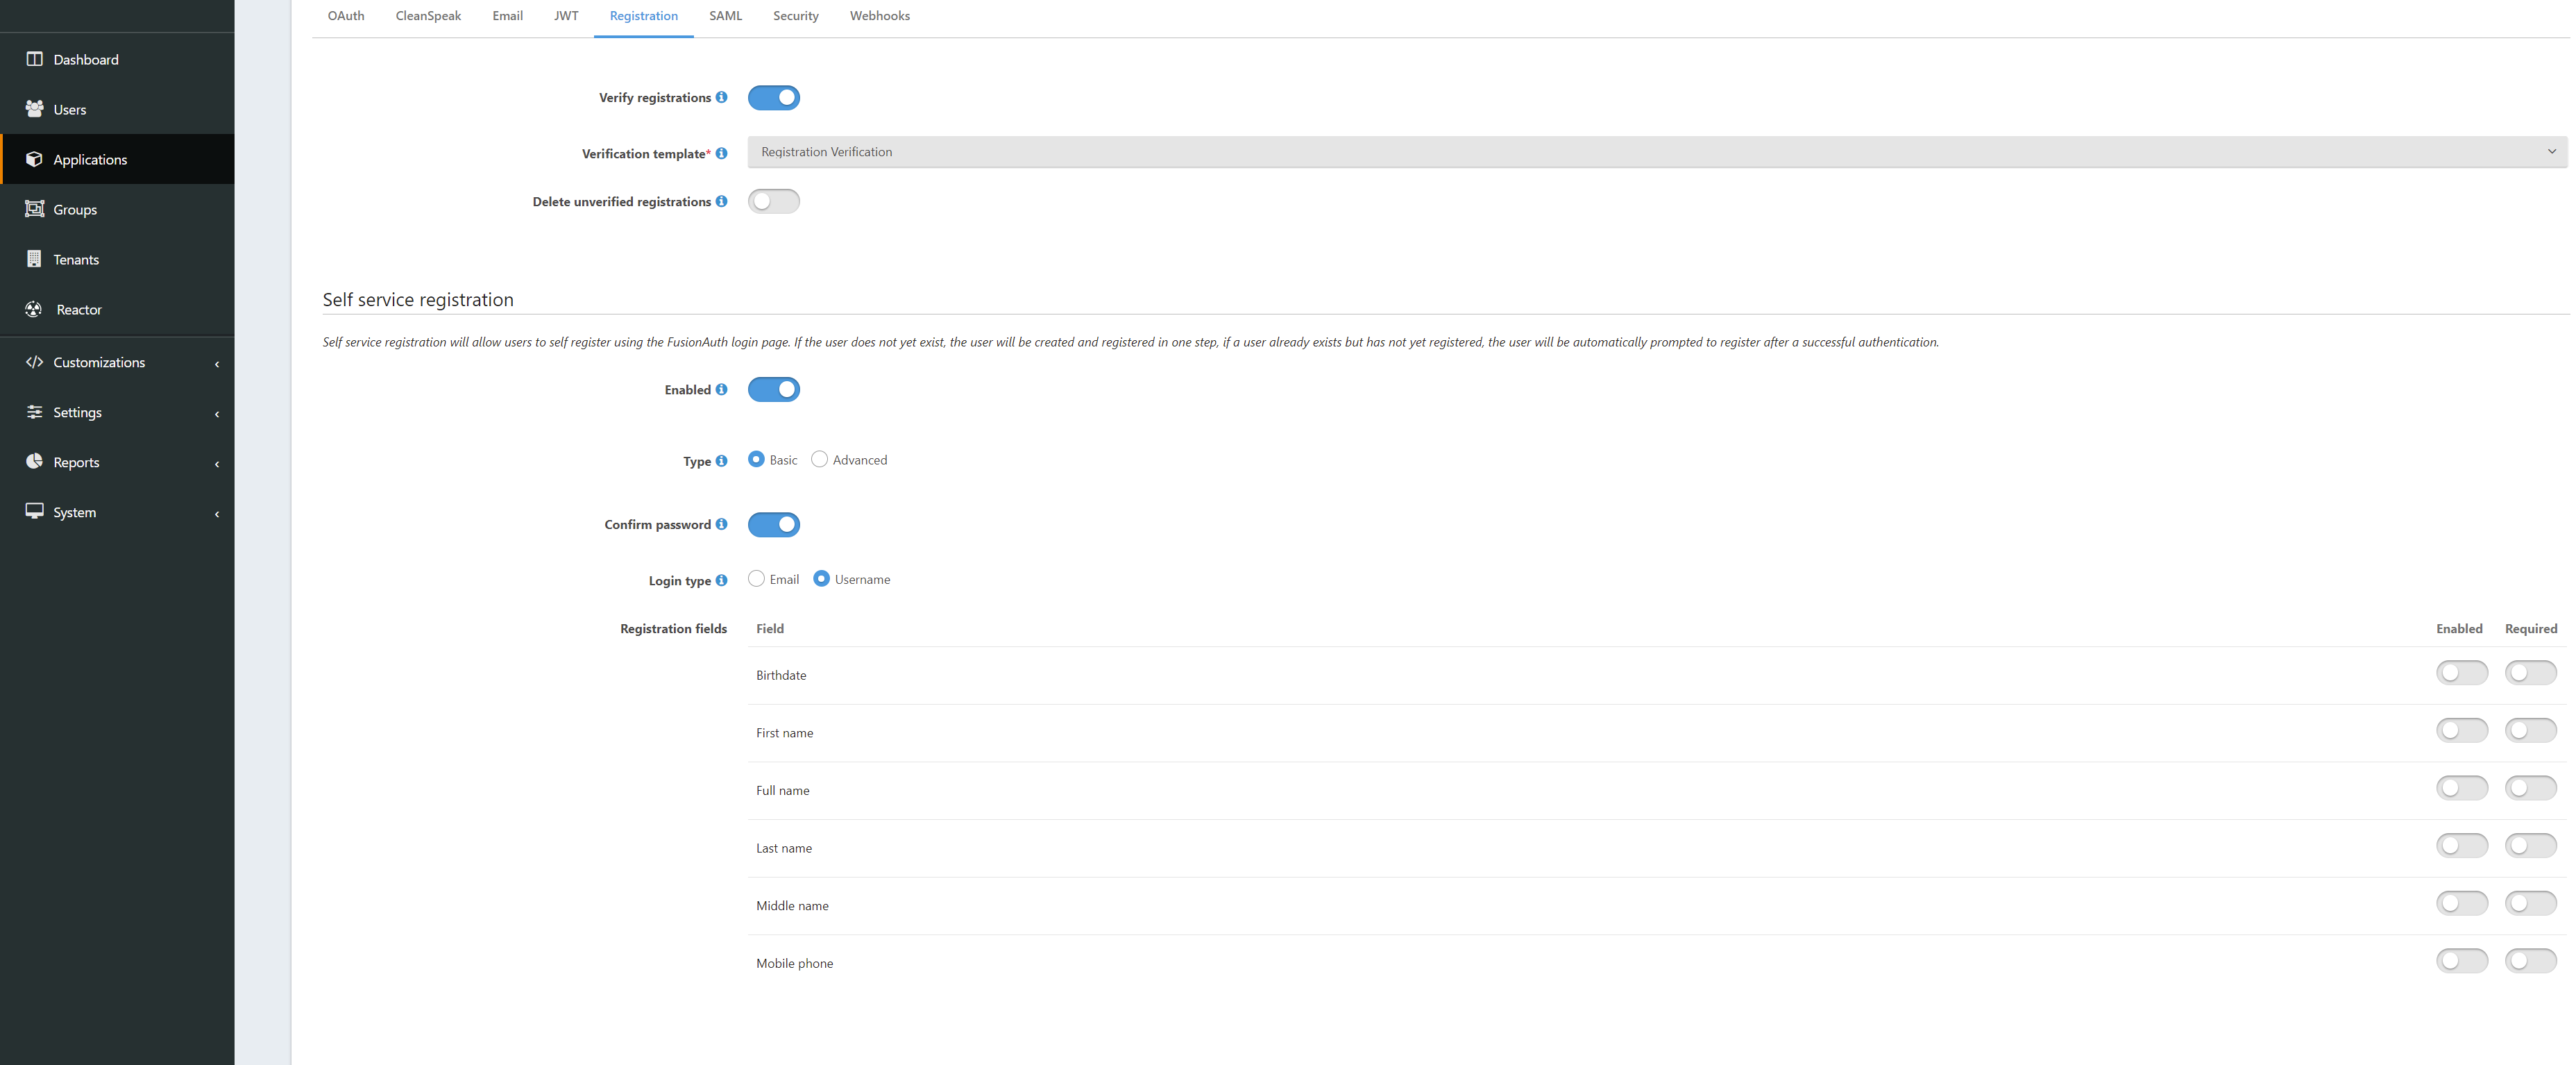Screen dimensions: 2576x1065
Task: Switch to the Security tab
Action: [795, 16]
